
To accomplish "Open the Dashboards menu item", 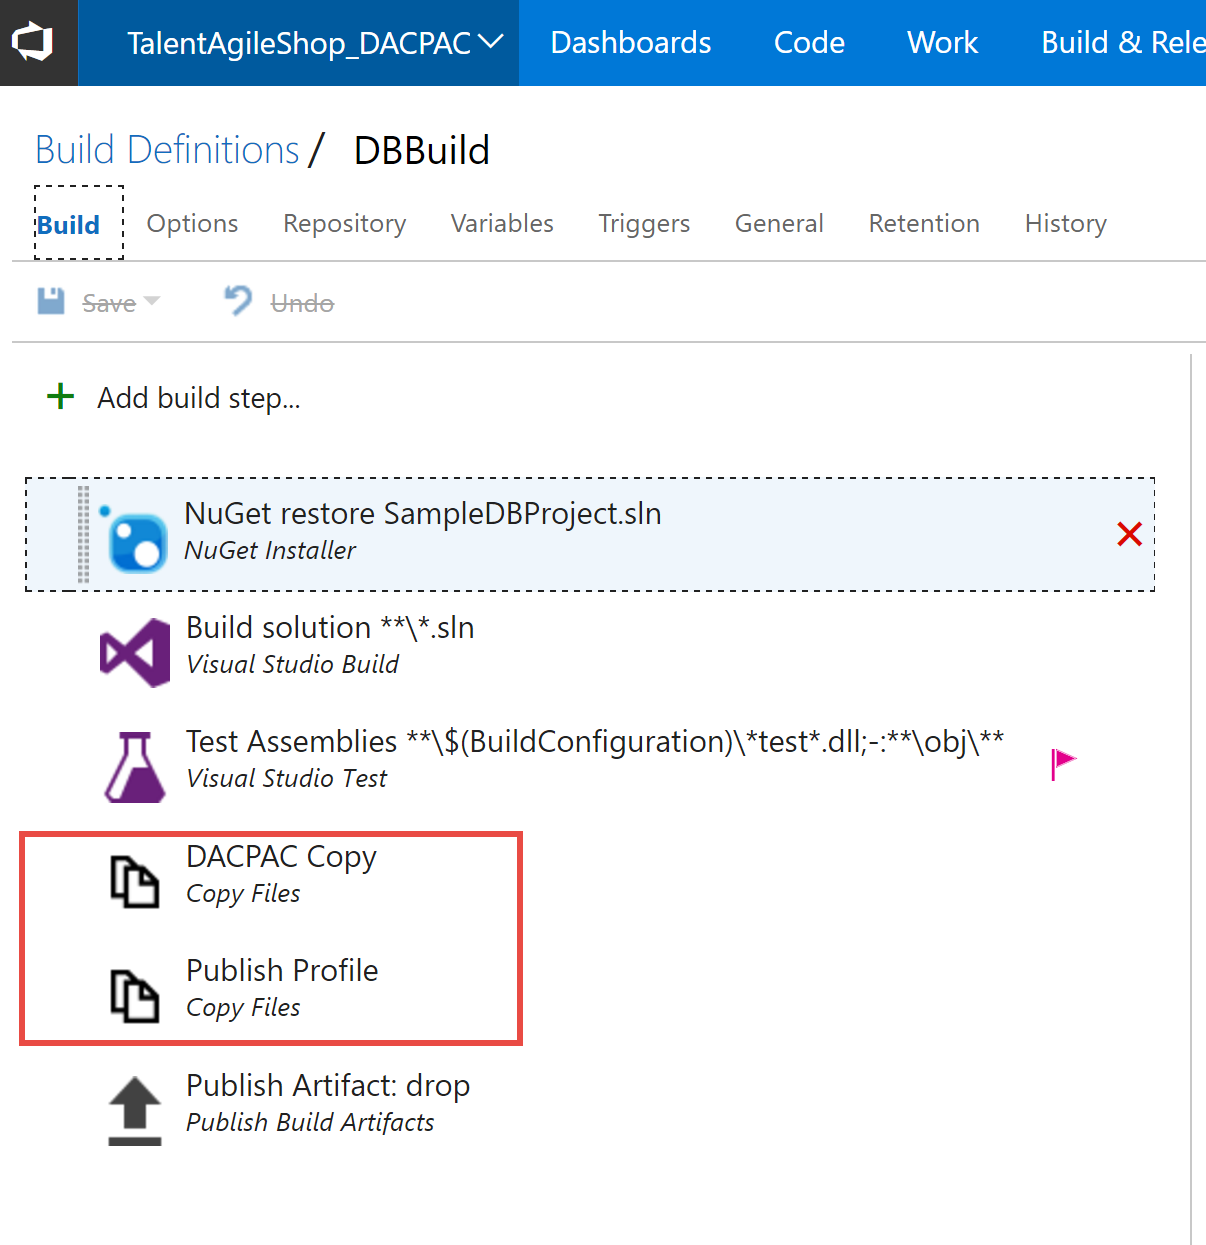I will click(630, 42).
